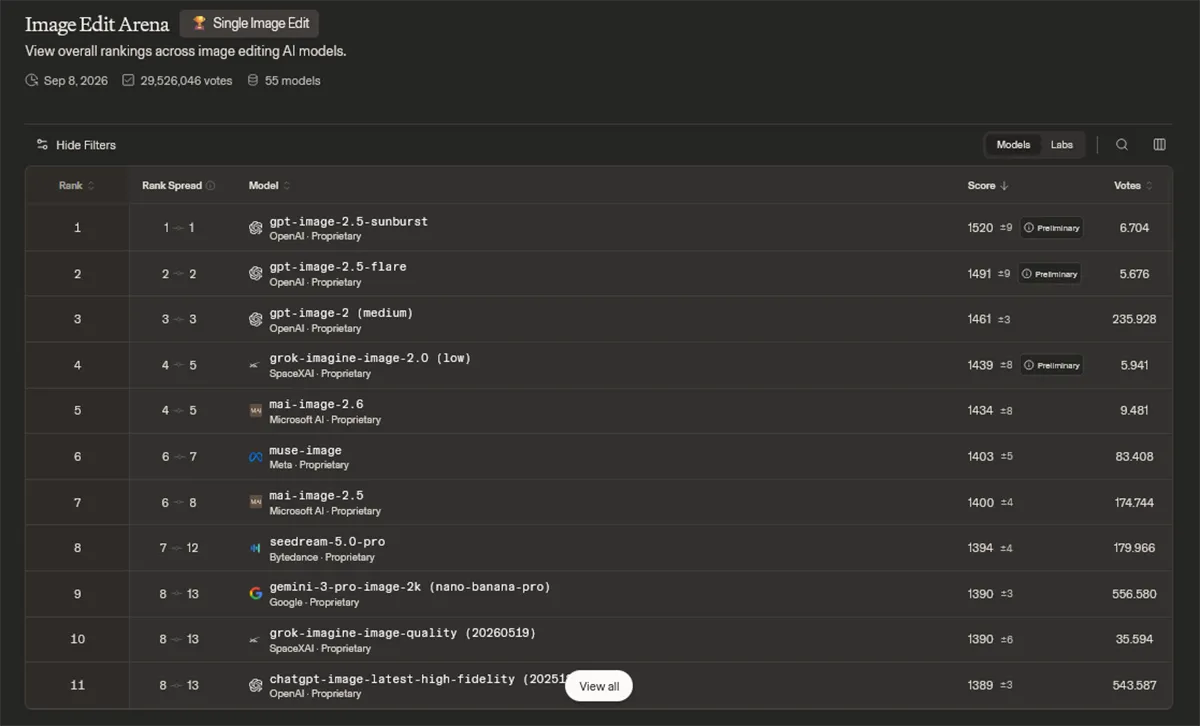The image size is (1200, 726).
Task: Sort the table by the Model column
Action: 270,186
